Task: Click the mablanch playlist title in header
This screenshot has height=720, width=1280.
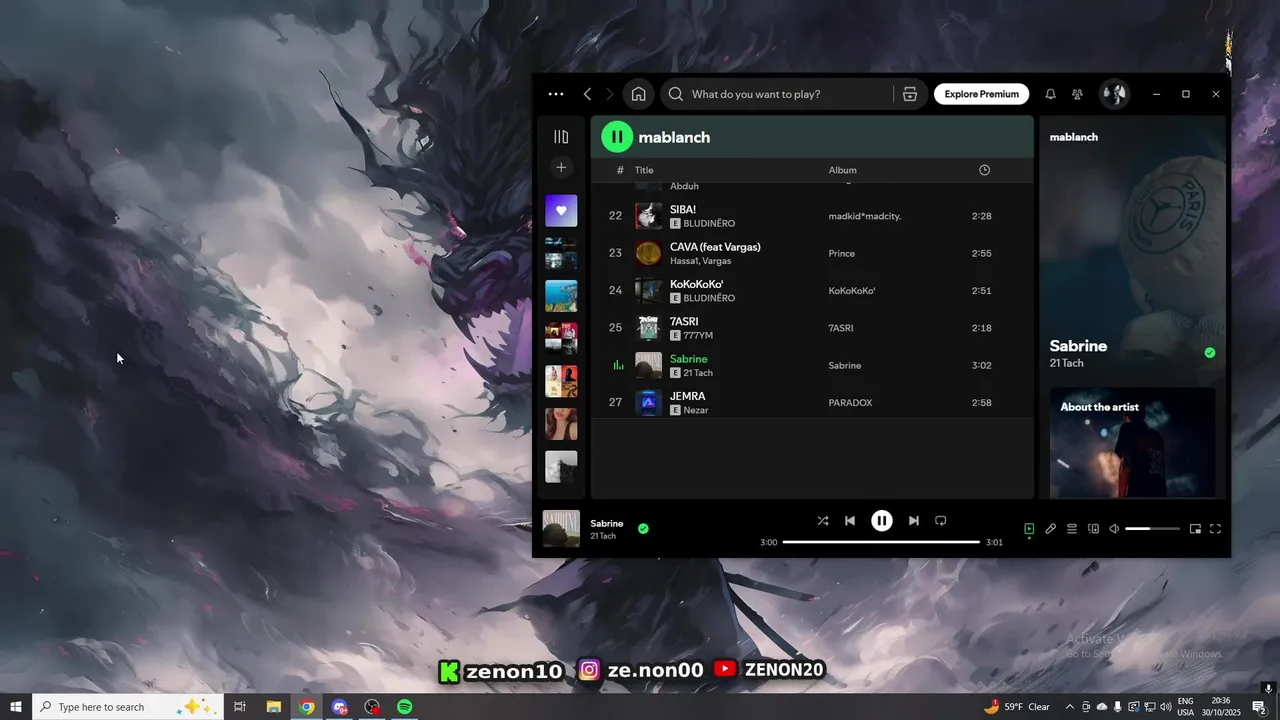Action: point(674,137)
